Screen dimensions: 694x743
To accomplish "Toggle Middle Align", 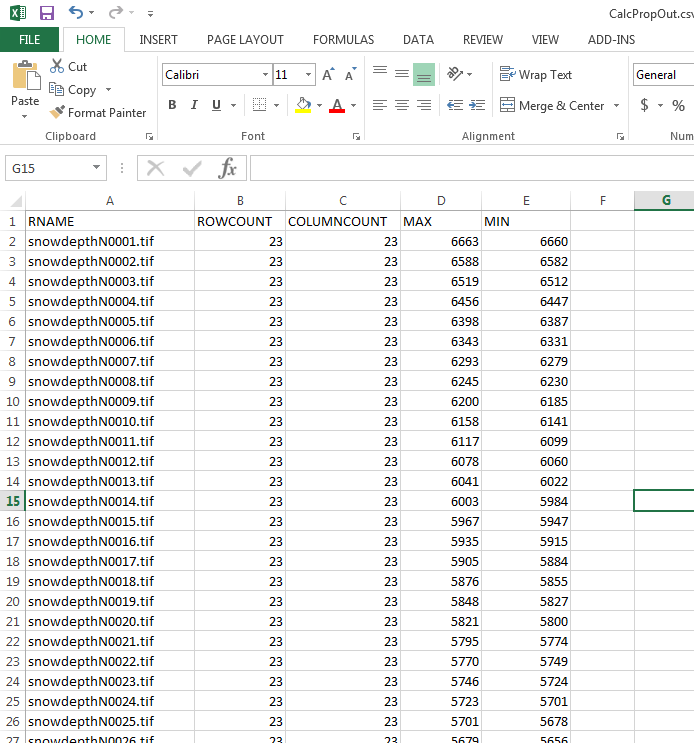I will [x=402, y=74].
